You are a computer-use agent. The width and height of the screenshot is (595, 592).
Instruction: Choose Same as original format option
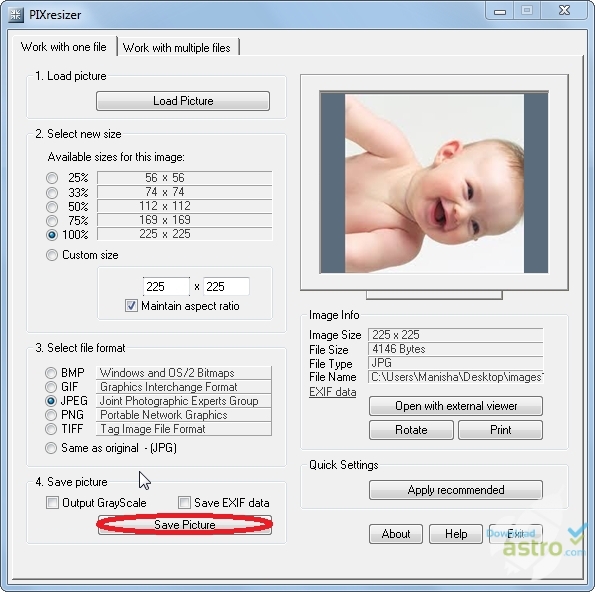[x=51, y=448]
